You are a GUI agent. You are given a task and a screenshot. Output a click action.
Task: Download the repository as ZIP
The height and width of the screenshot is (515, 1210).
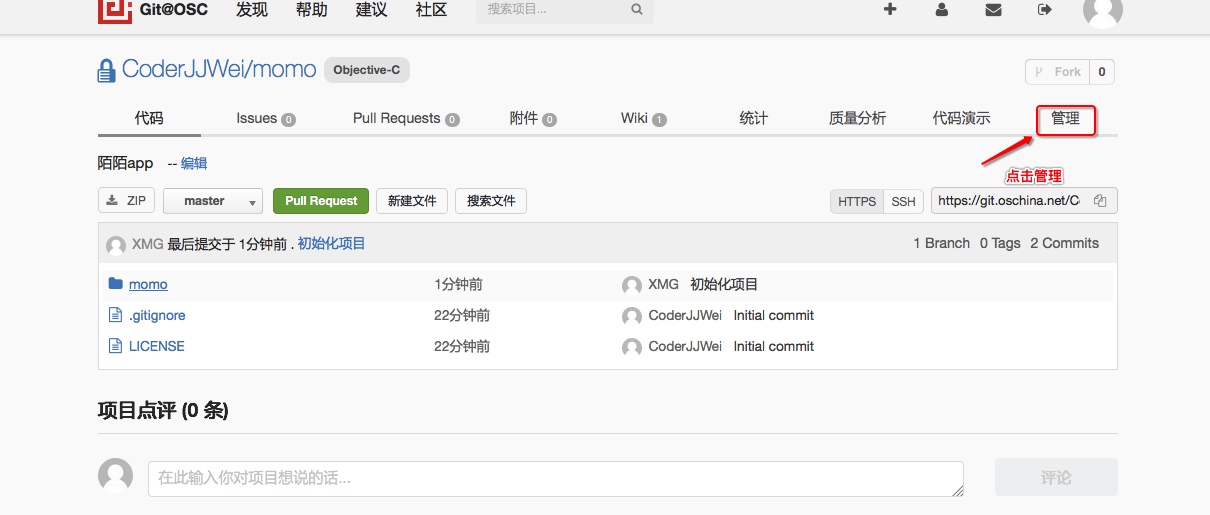pos(127,201)
